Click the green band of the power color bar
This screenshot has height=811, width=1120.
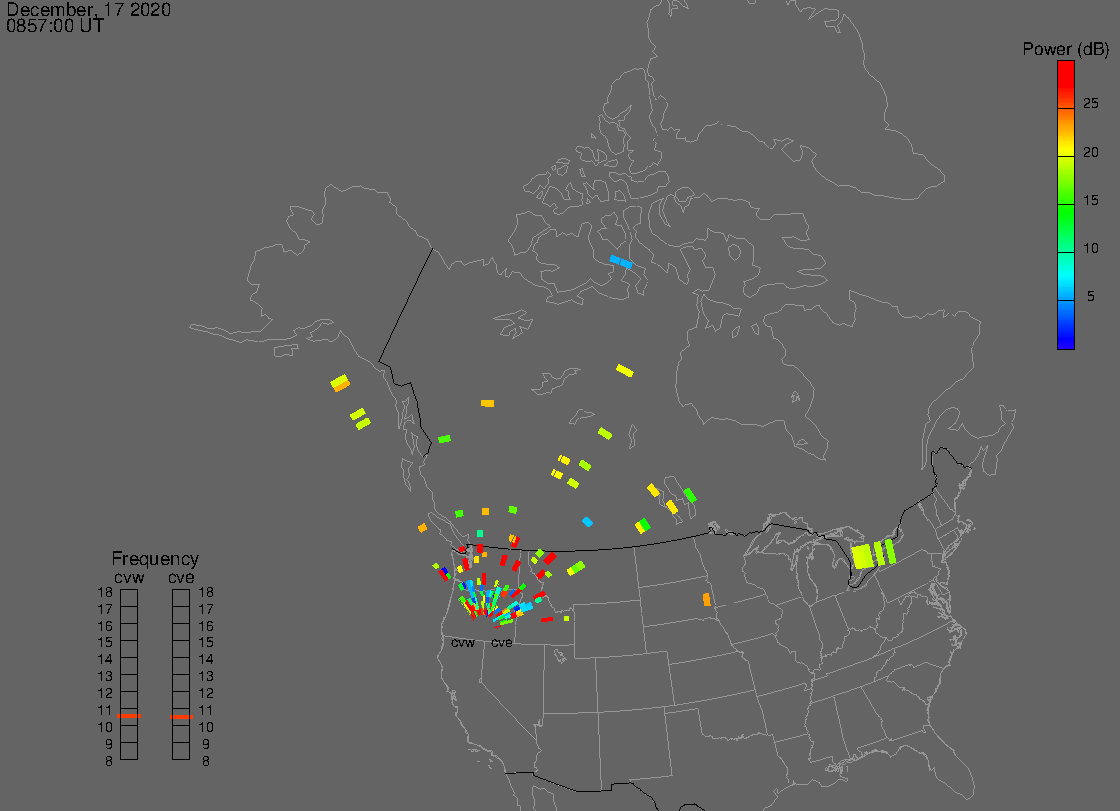pos(1066,229)
